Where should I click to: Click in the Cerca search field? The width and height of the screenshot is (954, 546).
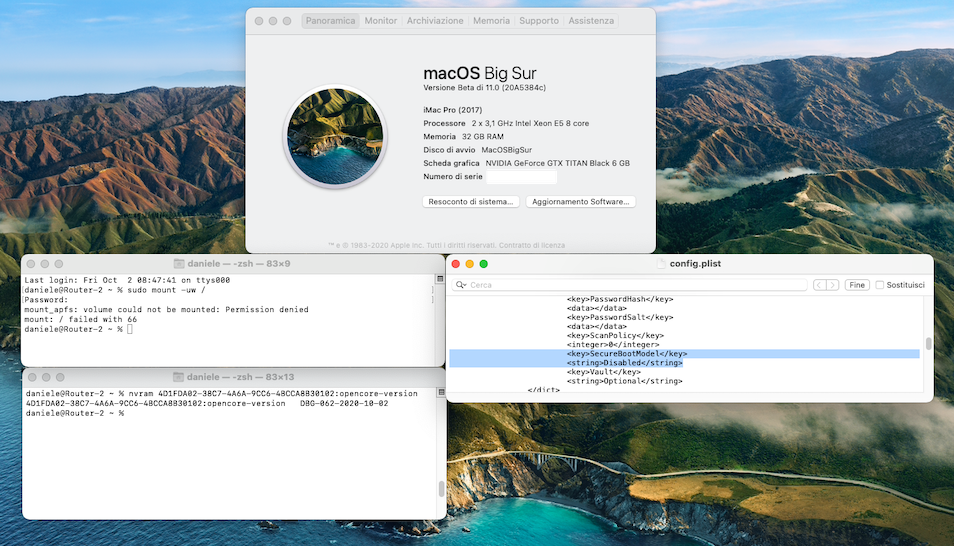click(636, 285)
